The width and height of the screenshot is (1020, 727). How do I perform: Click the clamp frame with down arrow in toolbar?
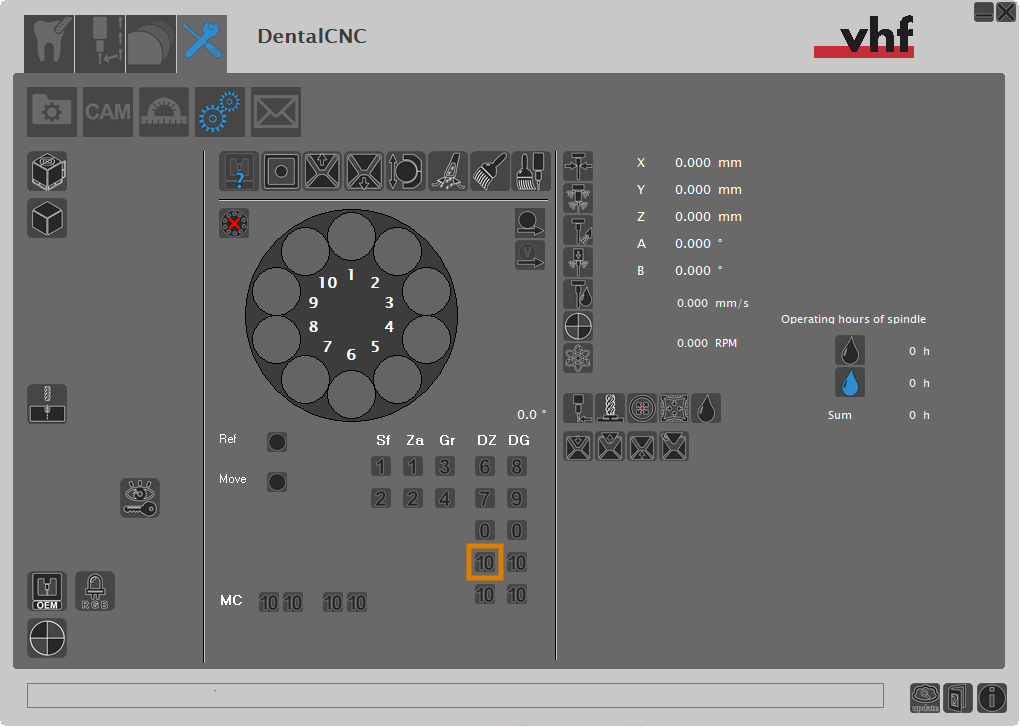[364, 171]
